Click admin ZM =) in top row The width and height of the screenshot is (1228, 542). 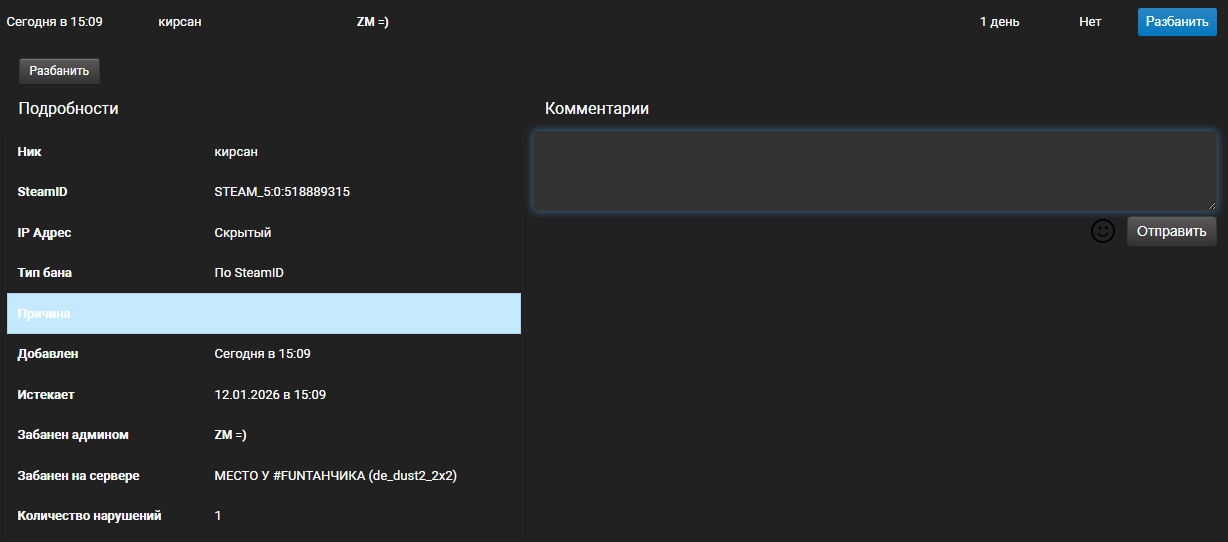pos(372,22)
